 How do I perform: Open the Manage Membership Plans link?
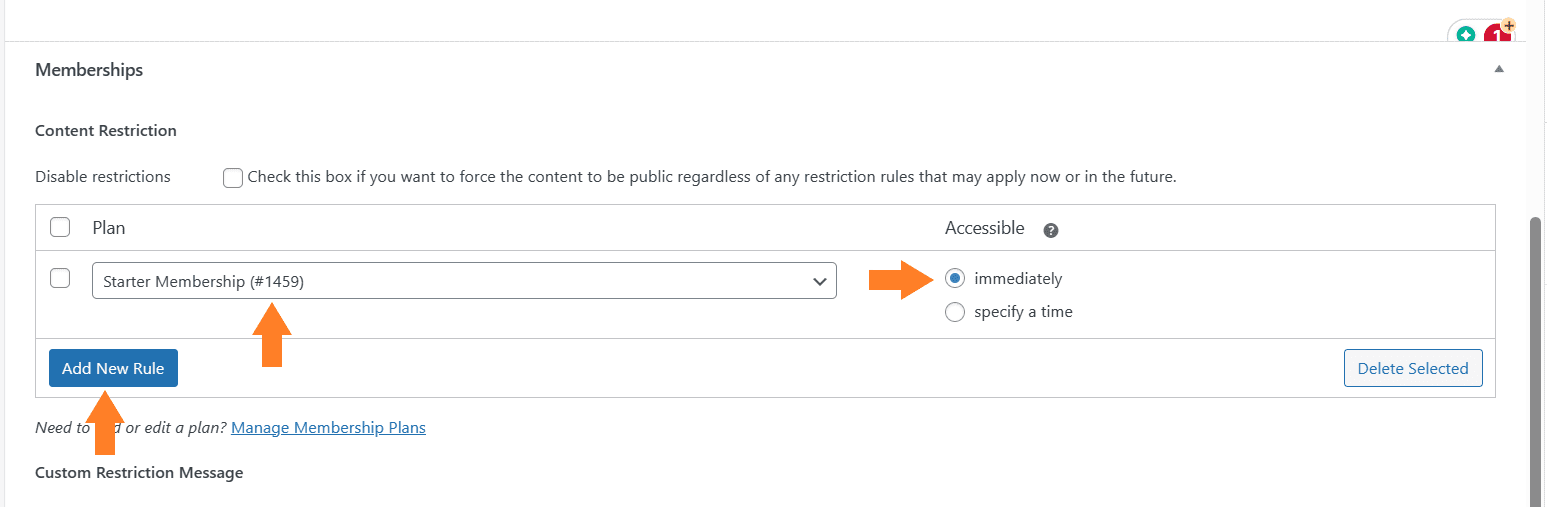pyautogui.click(x=328, y=427)
